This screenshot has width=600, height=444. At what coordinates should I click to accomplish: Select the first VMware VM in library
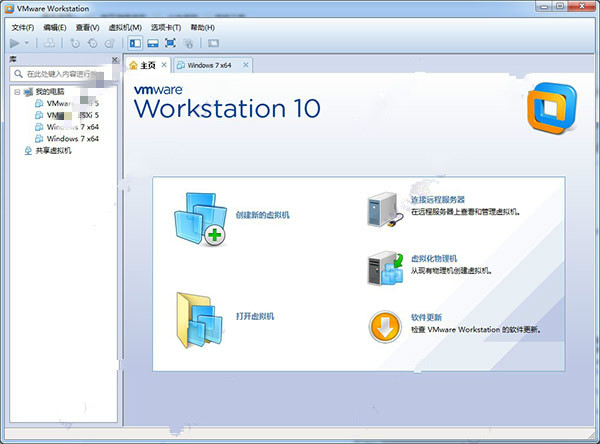click(x=73, y=103)
